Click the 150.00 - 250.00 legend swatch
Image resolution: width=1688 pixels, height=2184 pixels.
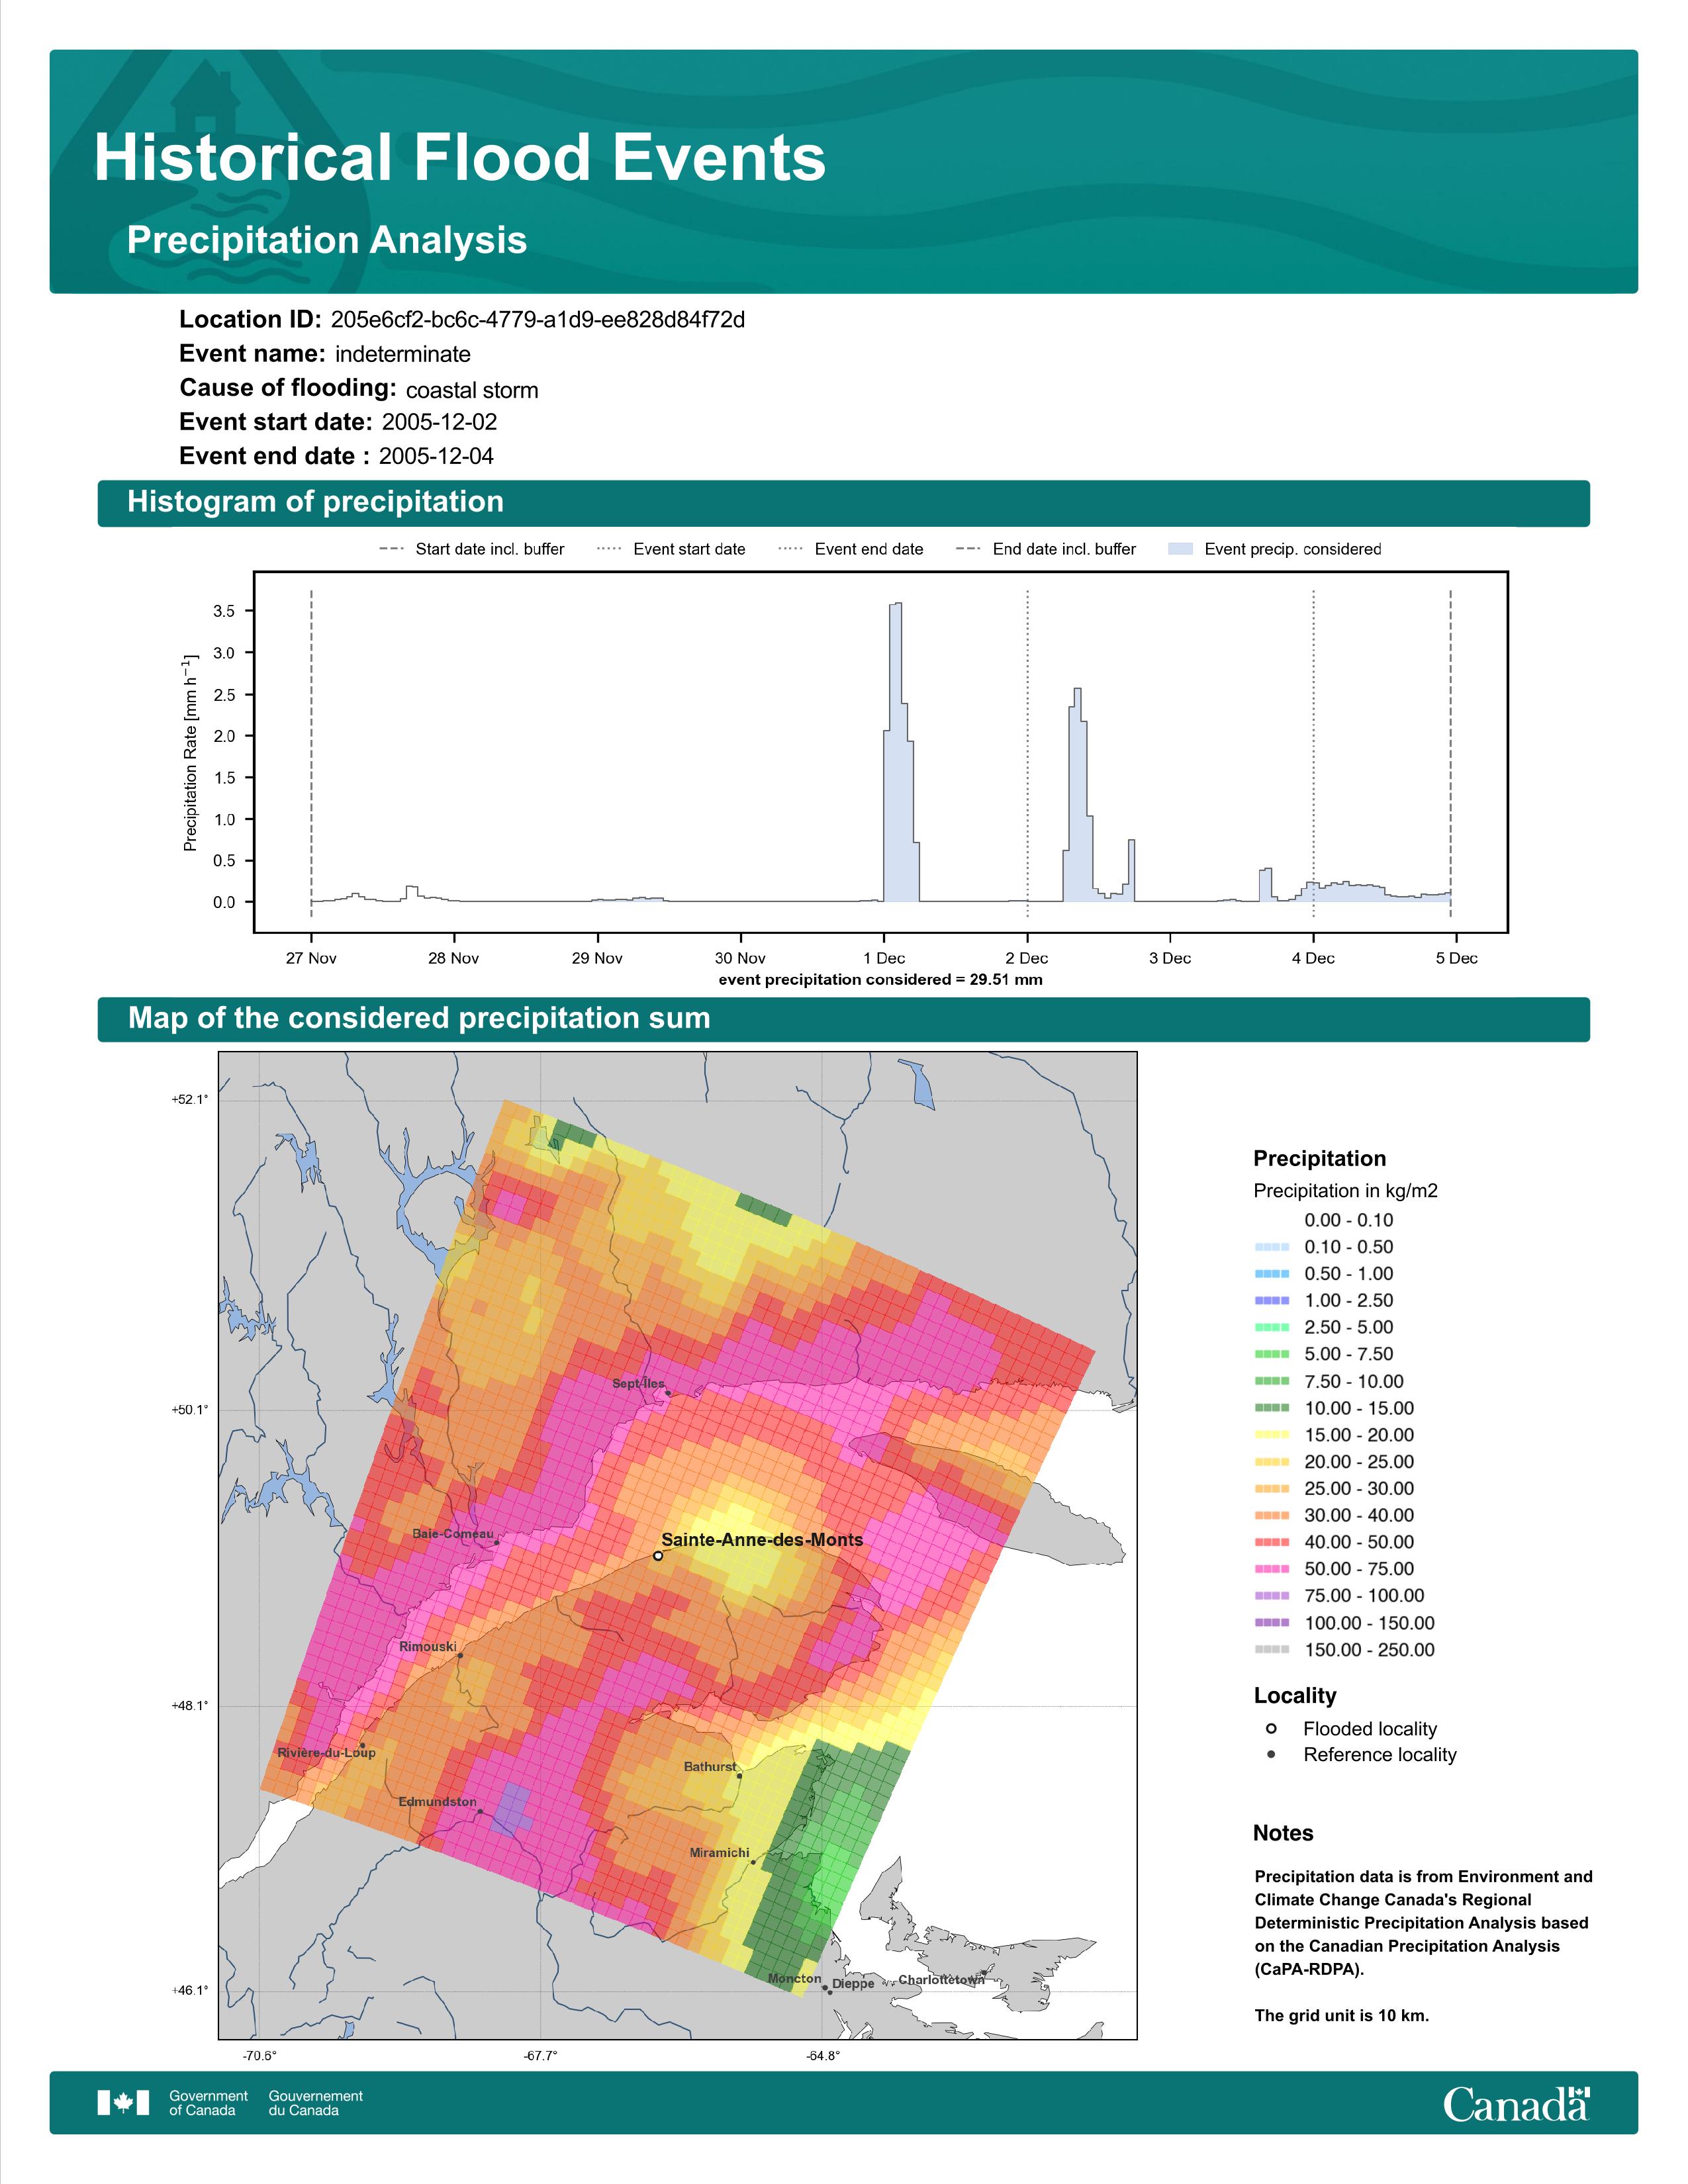(x=1272, y=1650)
